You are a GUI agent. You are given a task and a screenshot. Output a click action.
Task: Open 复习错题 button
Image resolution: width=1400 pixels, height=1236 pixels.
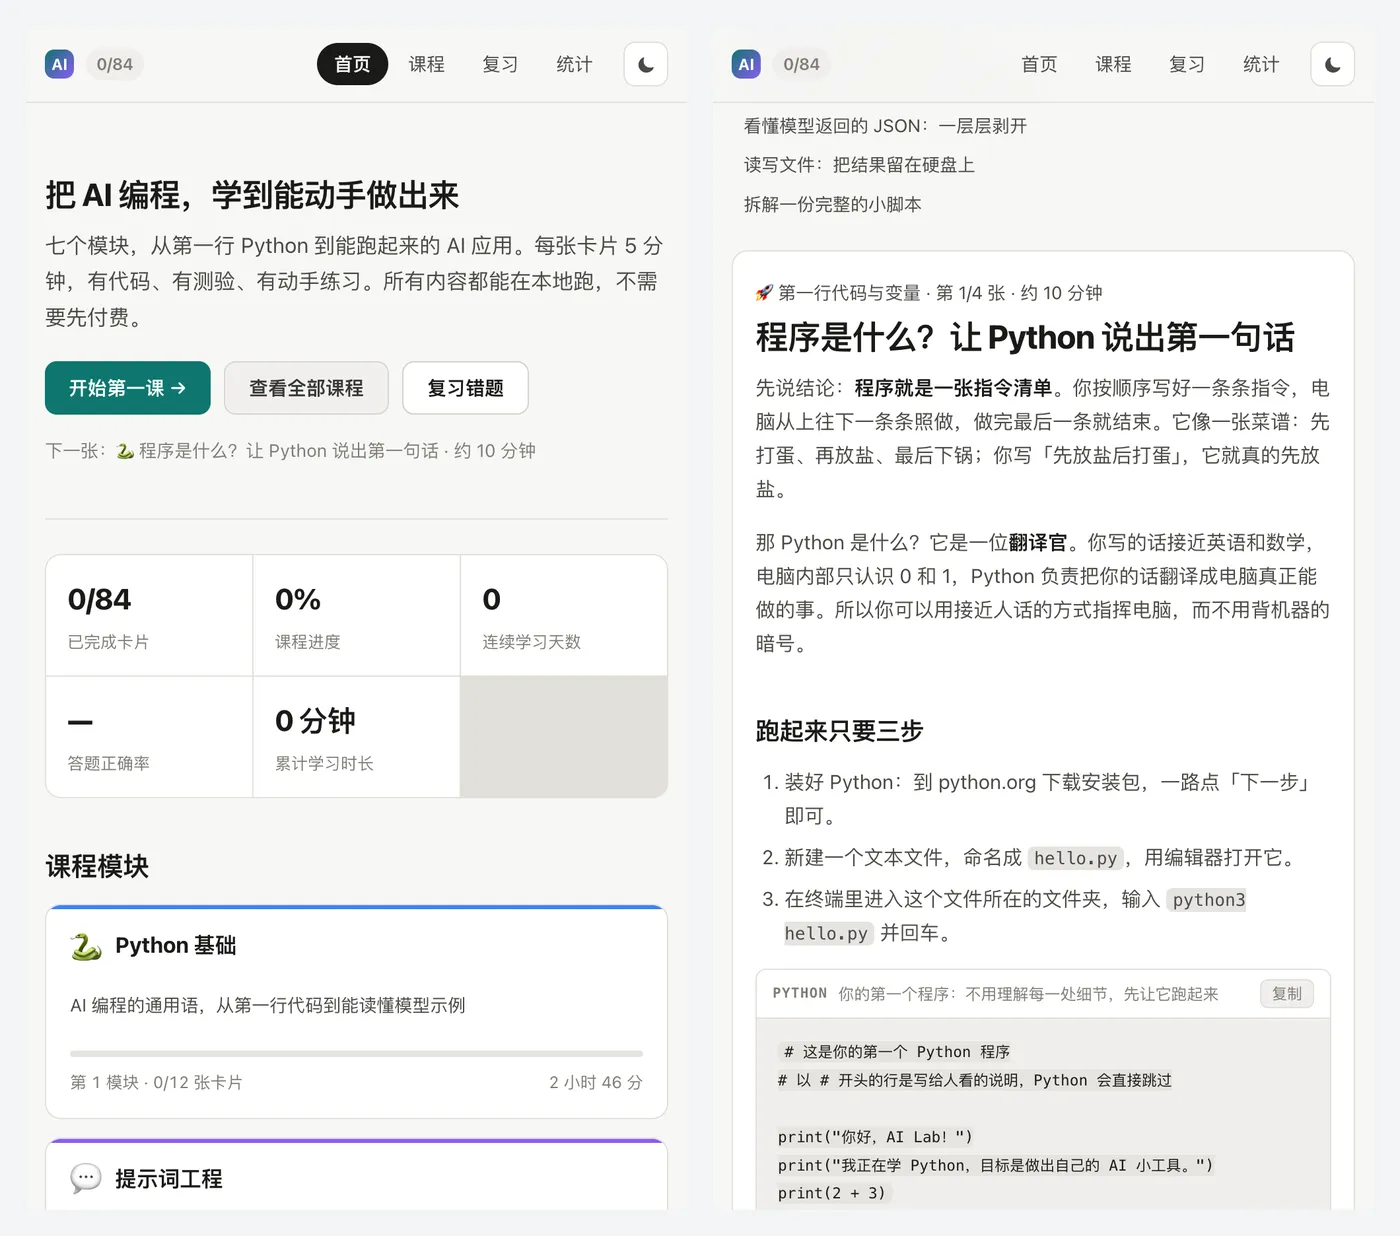click(465, 388)
